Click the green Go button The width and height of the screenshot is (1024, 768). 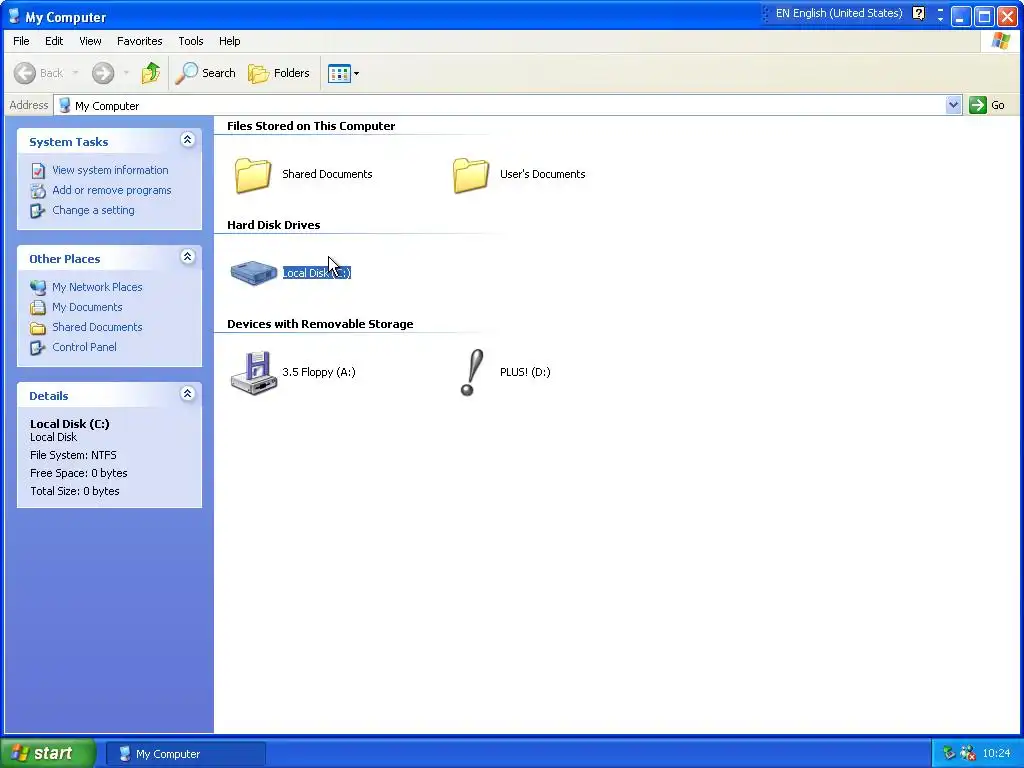(987, 104)
